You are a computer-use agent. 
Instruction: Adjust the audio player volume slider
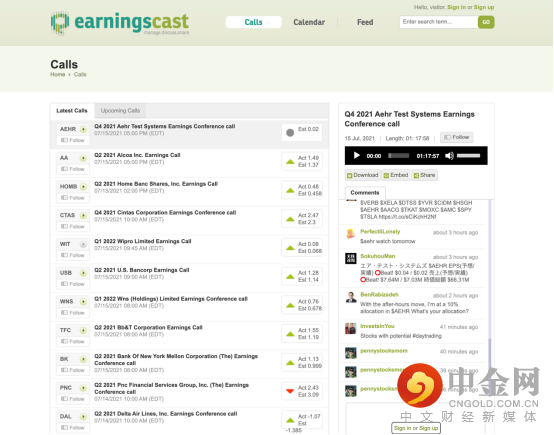(468, 155)
